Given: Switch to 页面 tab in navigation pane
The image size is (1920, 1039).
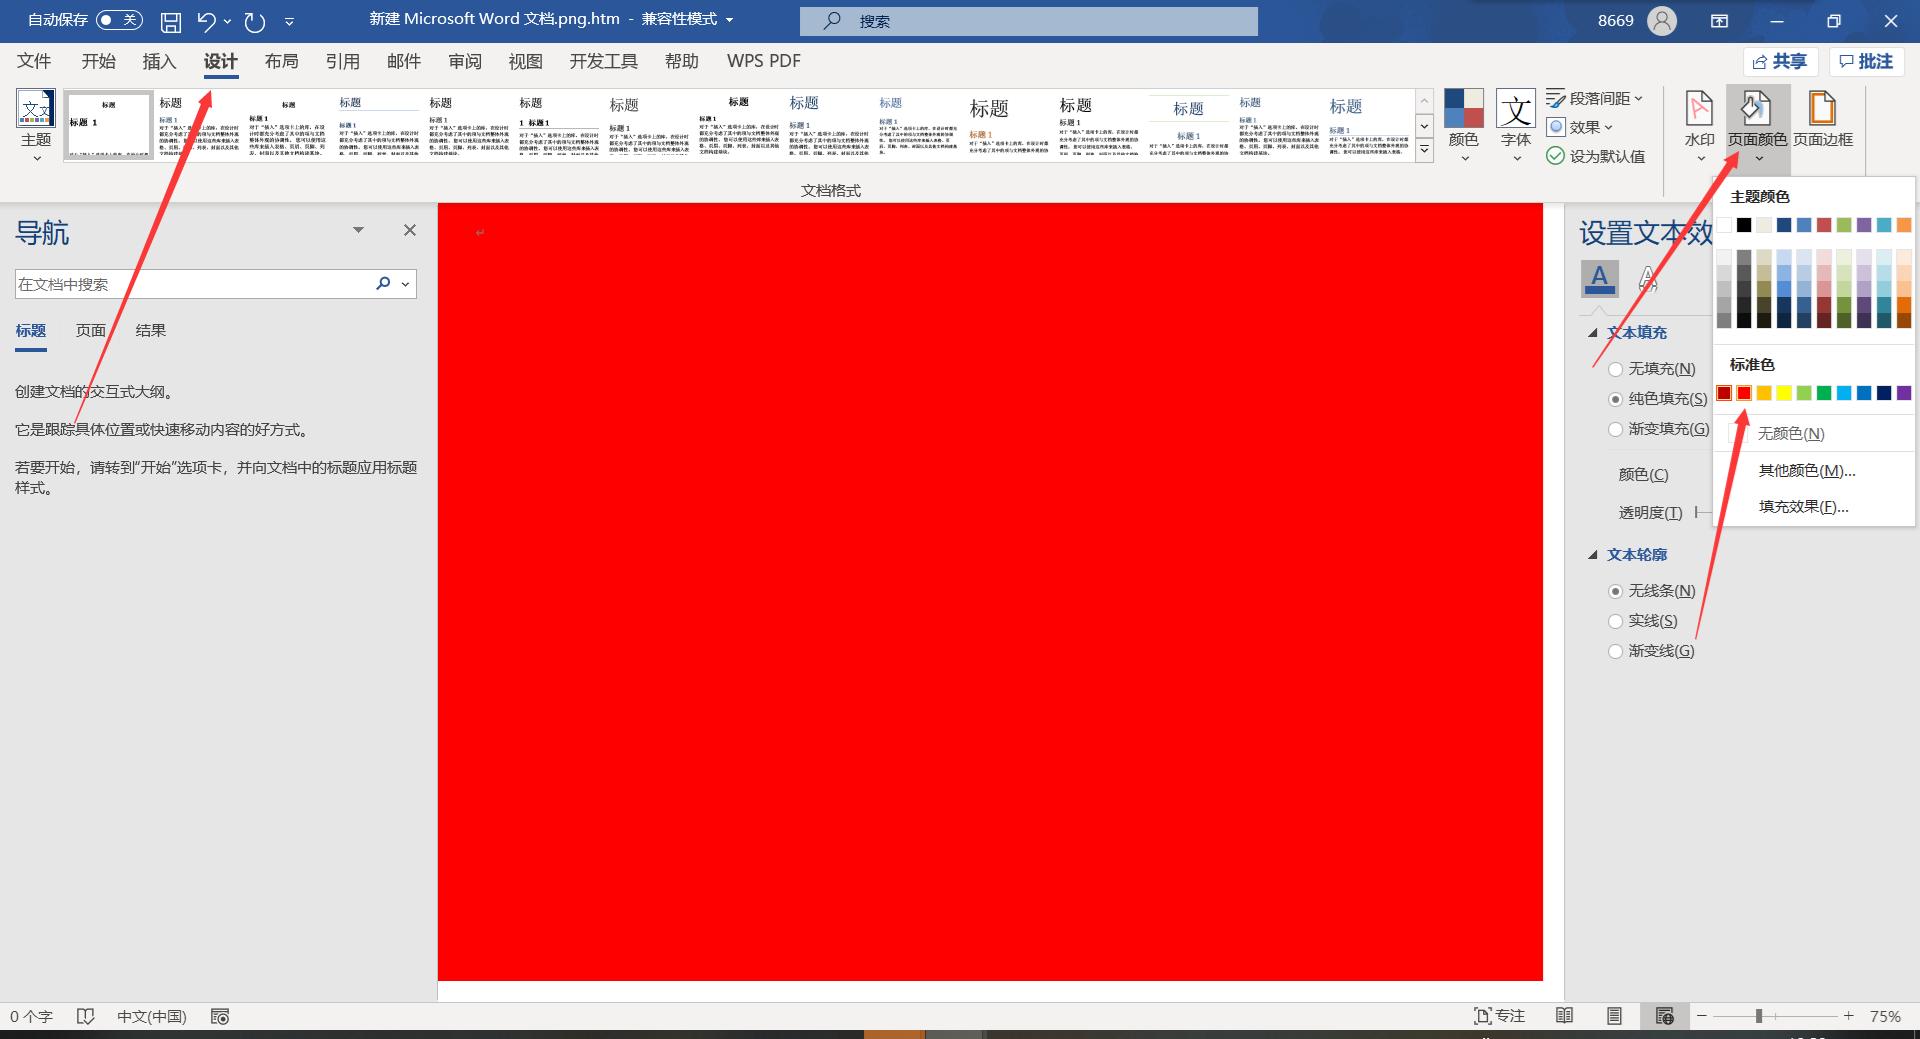Looking at the screenshot, I should pyautogui.click(x=91, y=330).
